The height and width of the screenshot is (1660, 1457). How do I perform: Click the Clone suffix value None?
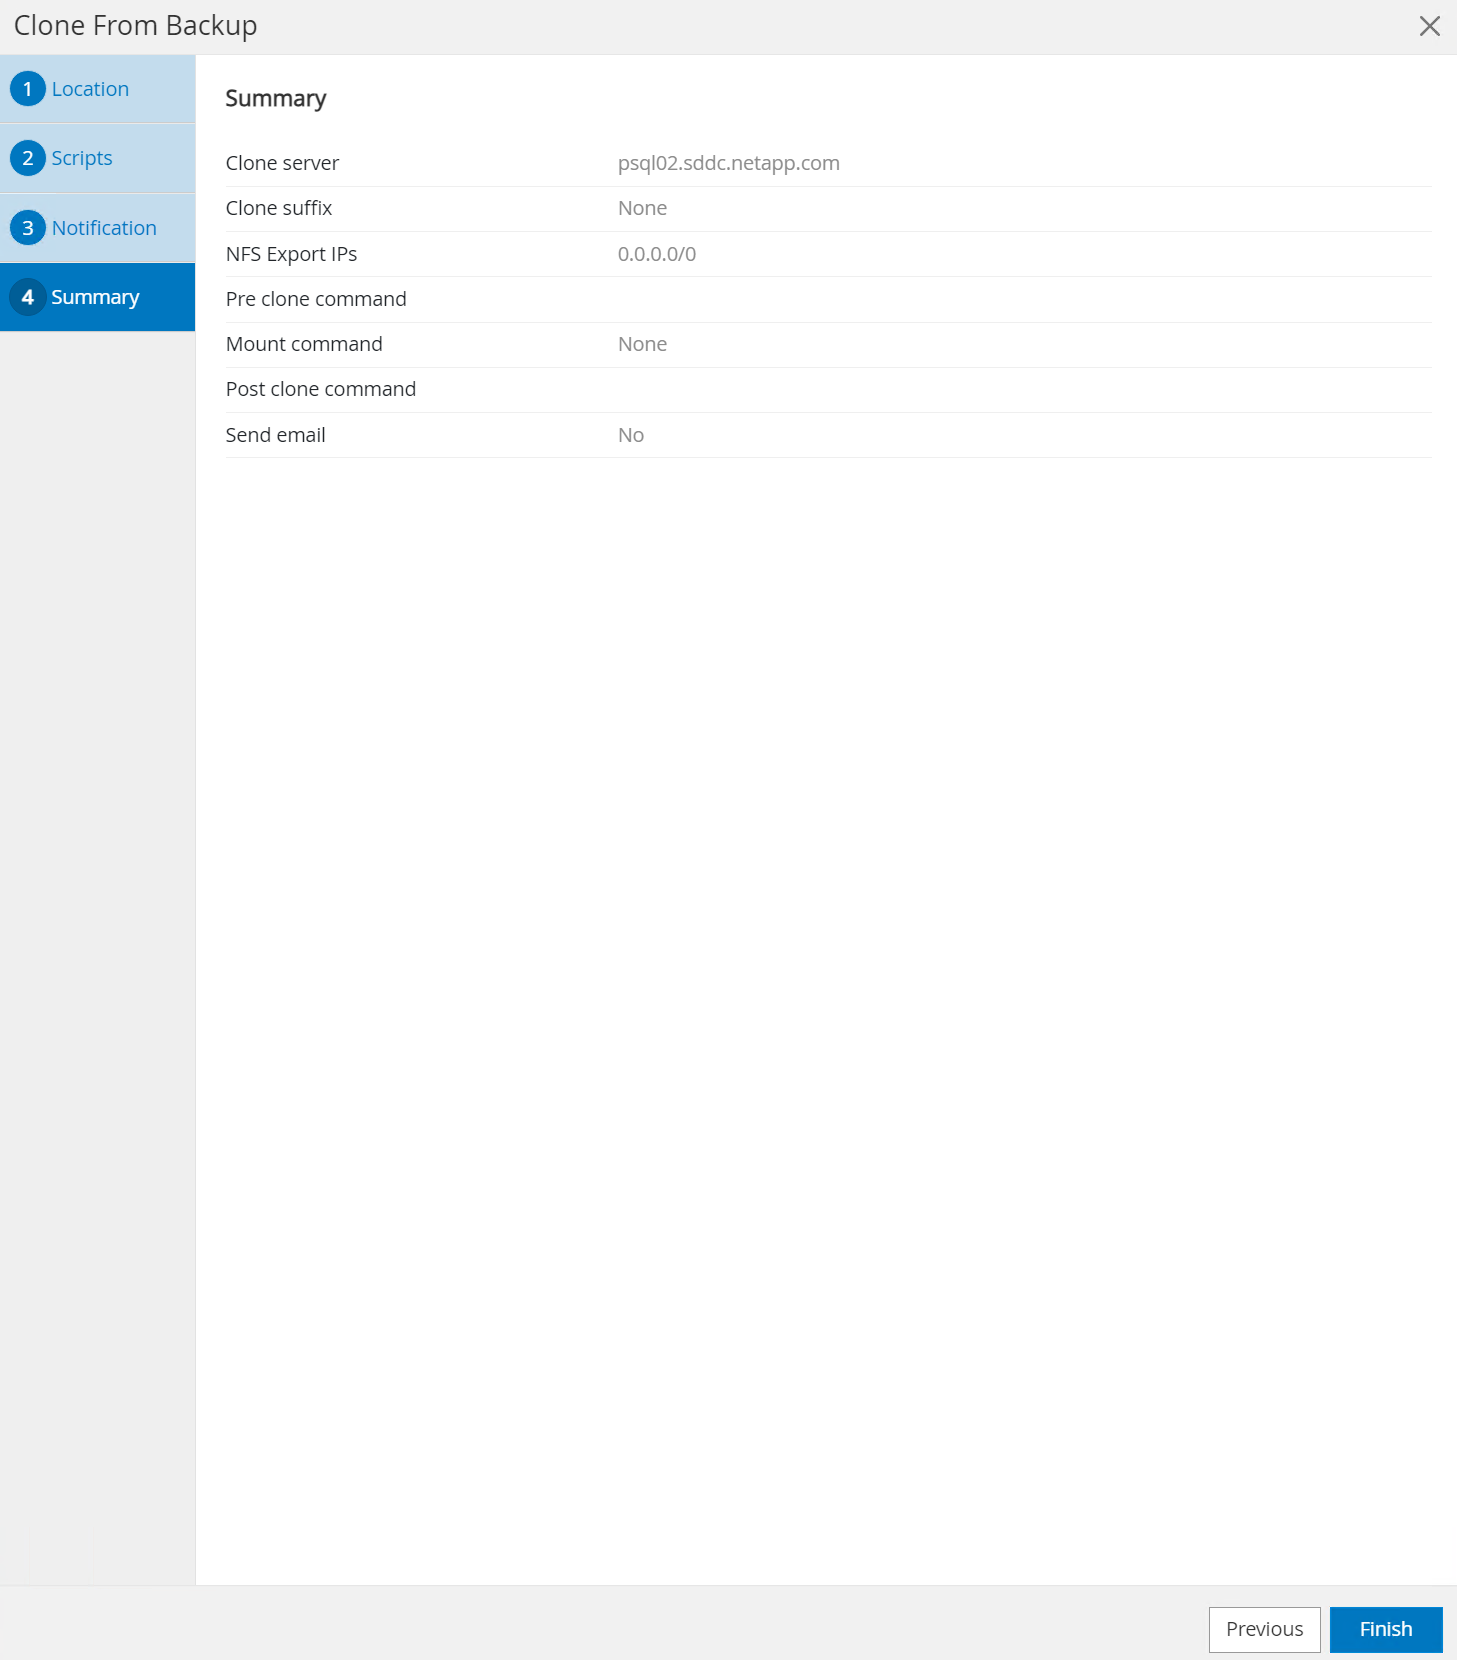pyautogui.click(x=642, y=208)
